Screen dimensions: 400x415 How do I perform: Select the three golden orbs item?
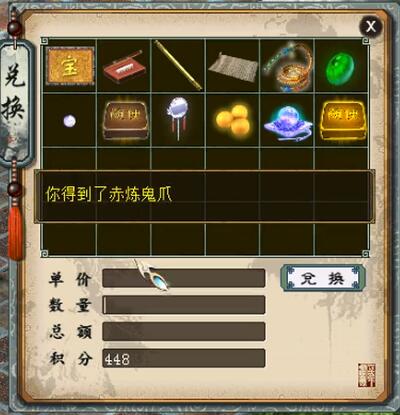tap(233, 120)
